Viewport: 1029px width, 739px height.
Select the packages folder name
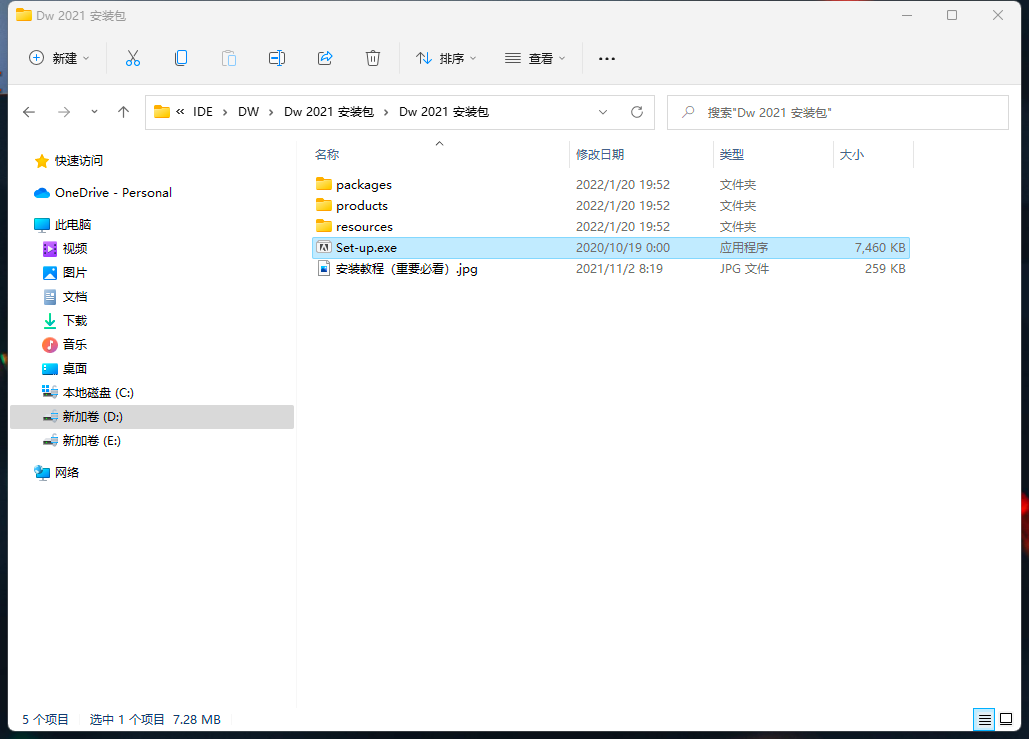click(364, 184)
